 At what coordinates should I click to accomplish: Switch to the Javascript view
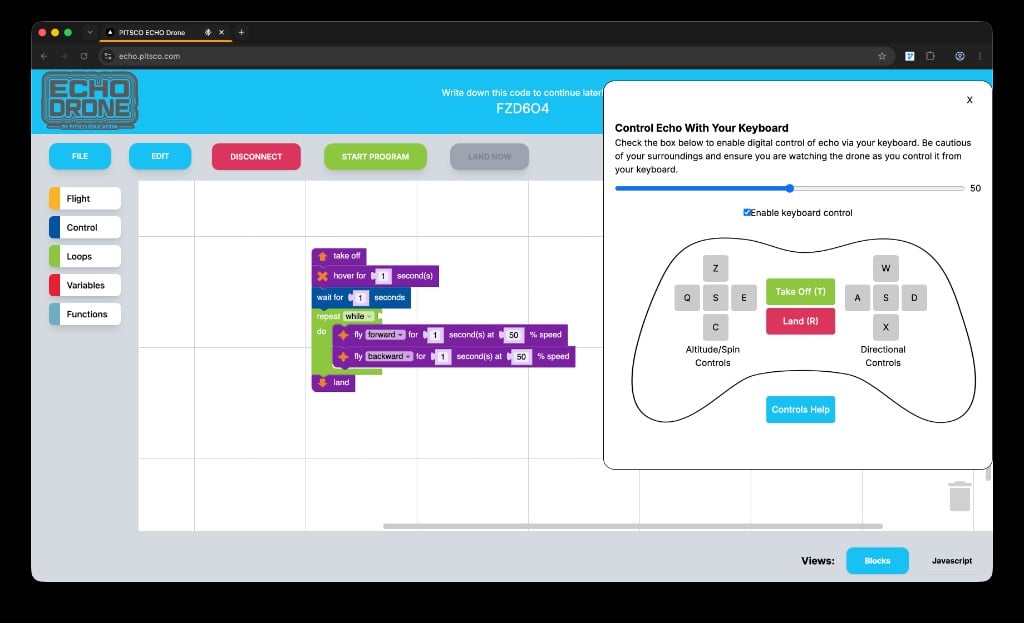(x=952, y=561)
